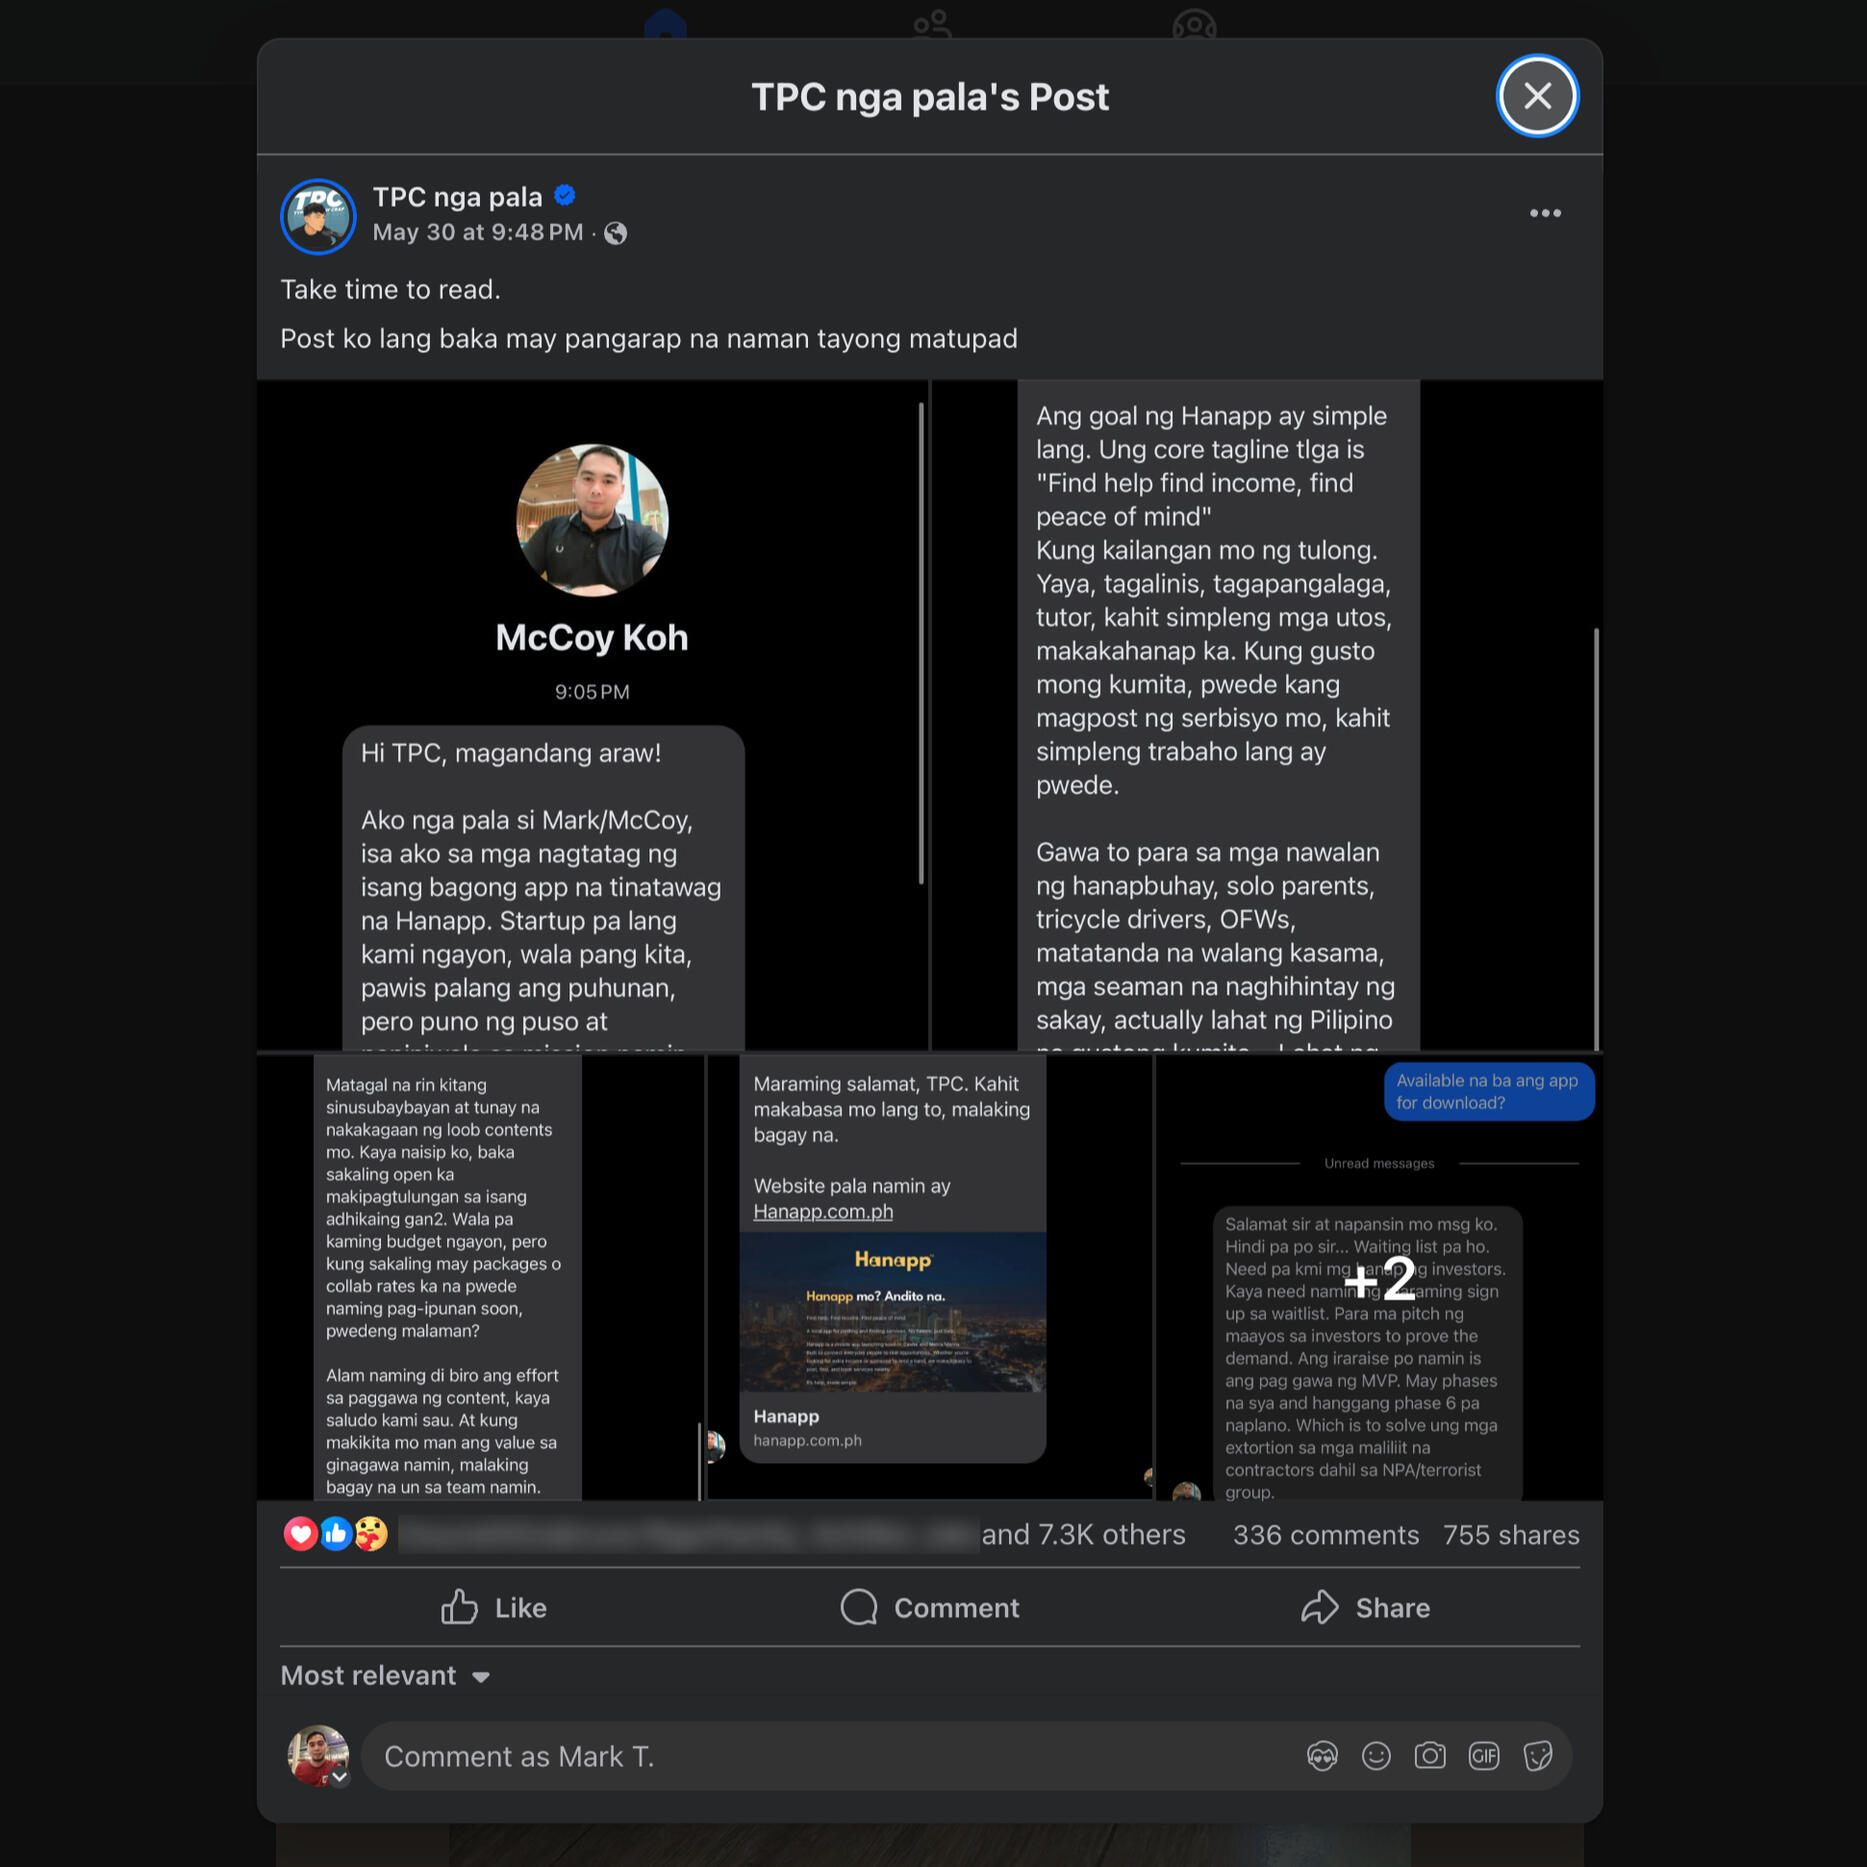The width and height of the screenshot is (1867, 1867).
Task: Expand the Most relevant sort dropdown
Action: coord(385,1675)
